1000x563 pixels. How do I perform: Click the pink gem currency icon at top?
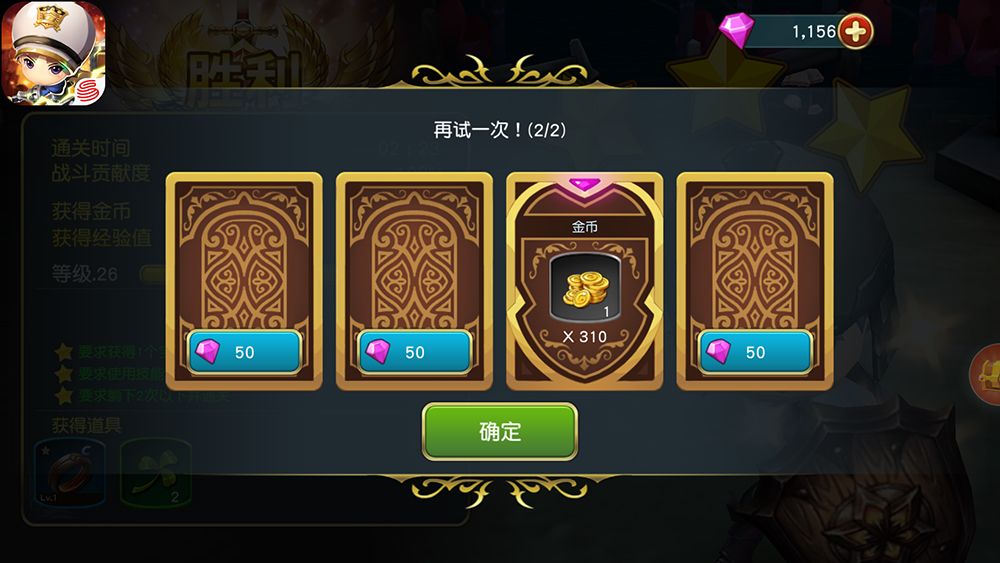tap(737, 31)
